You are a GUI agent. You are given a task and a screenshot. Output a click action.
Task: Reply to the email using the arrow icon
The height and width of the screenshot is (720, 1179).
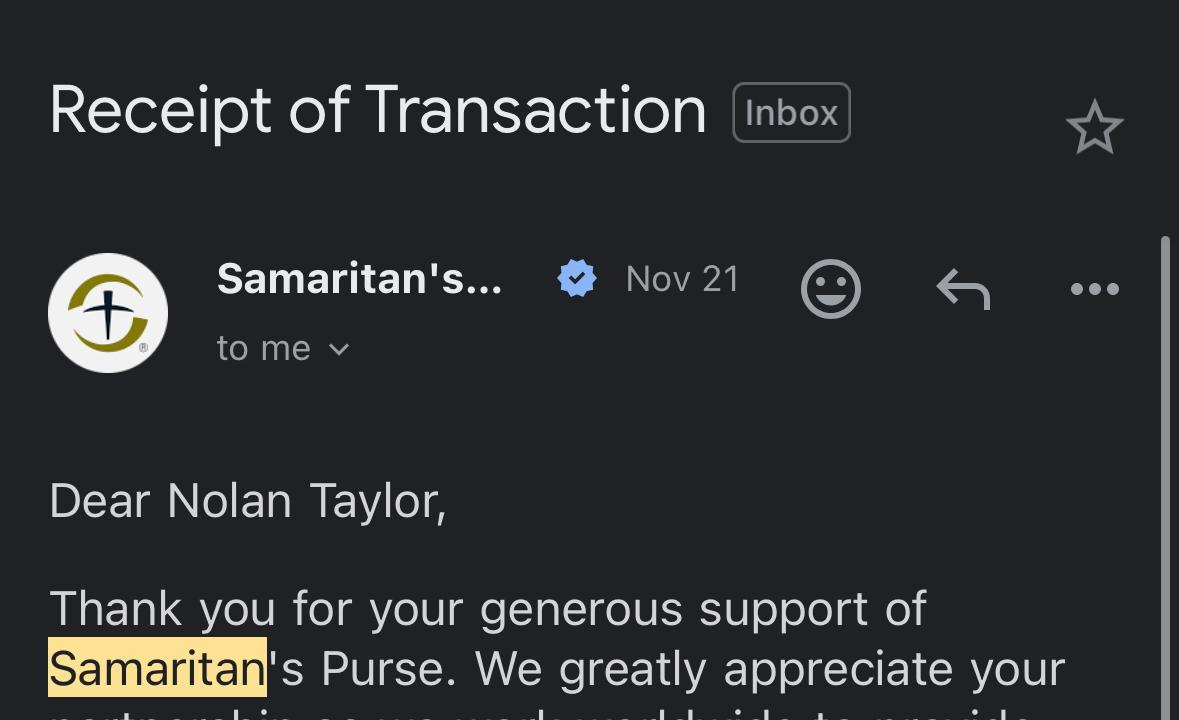963,289
